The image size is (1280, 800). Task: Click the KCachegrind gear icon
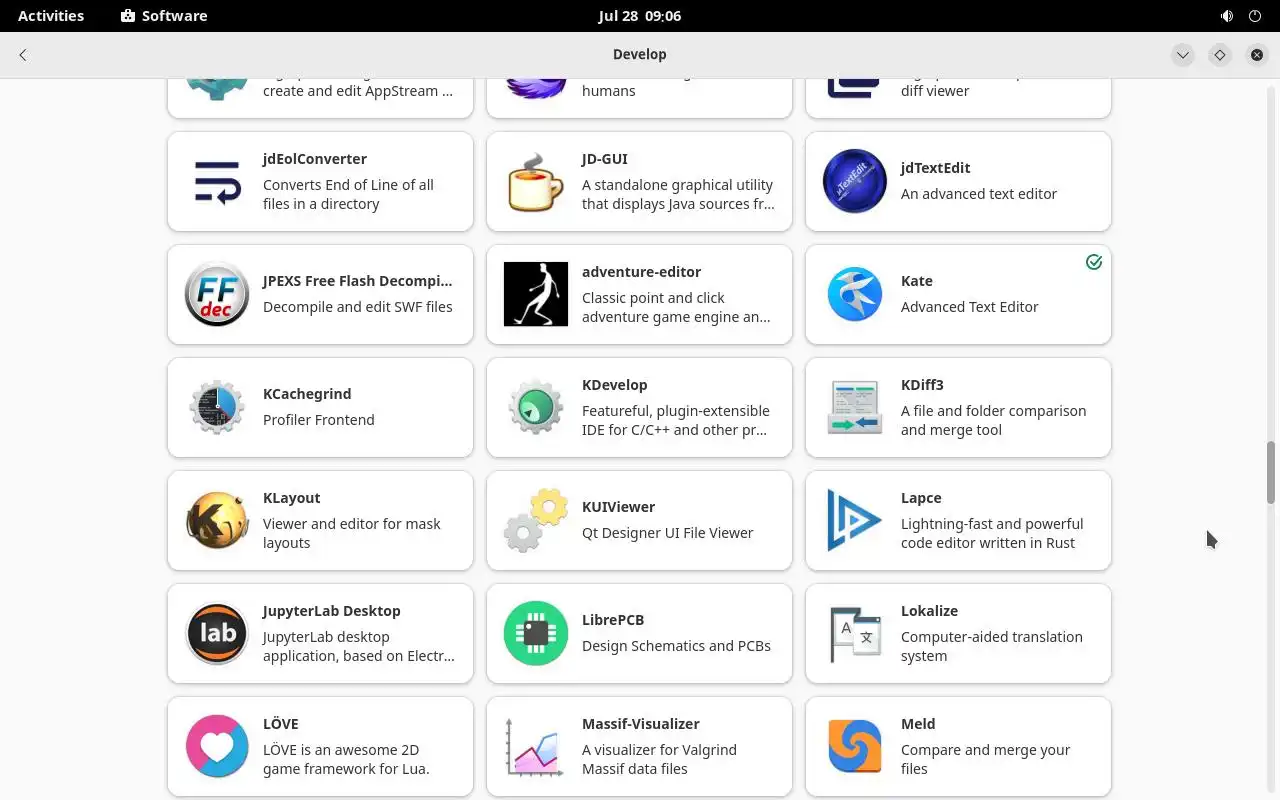[x=217, y=407]
